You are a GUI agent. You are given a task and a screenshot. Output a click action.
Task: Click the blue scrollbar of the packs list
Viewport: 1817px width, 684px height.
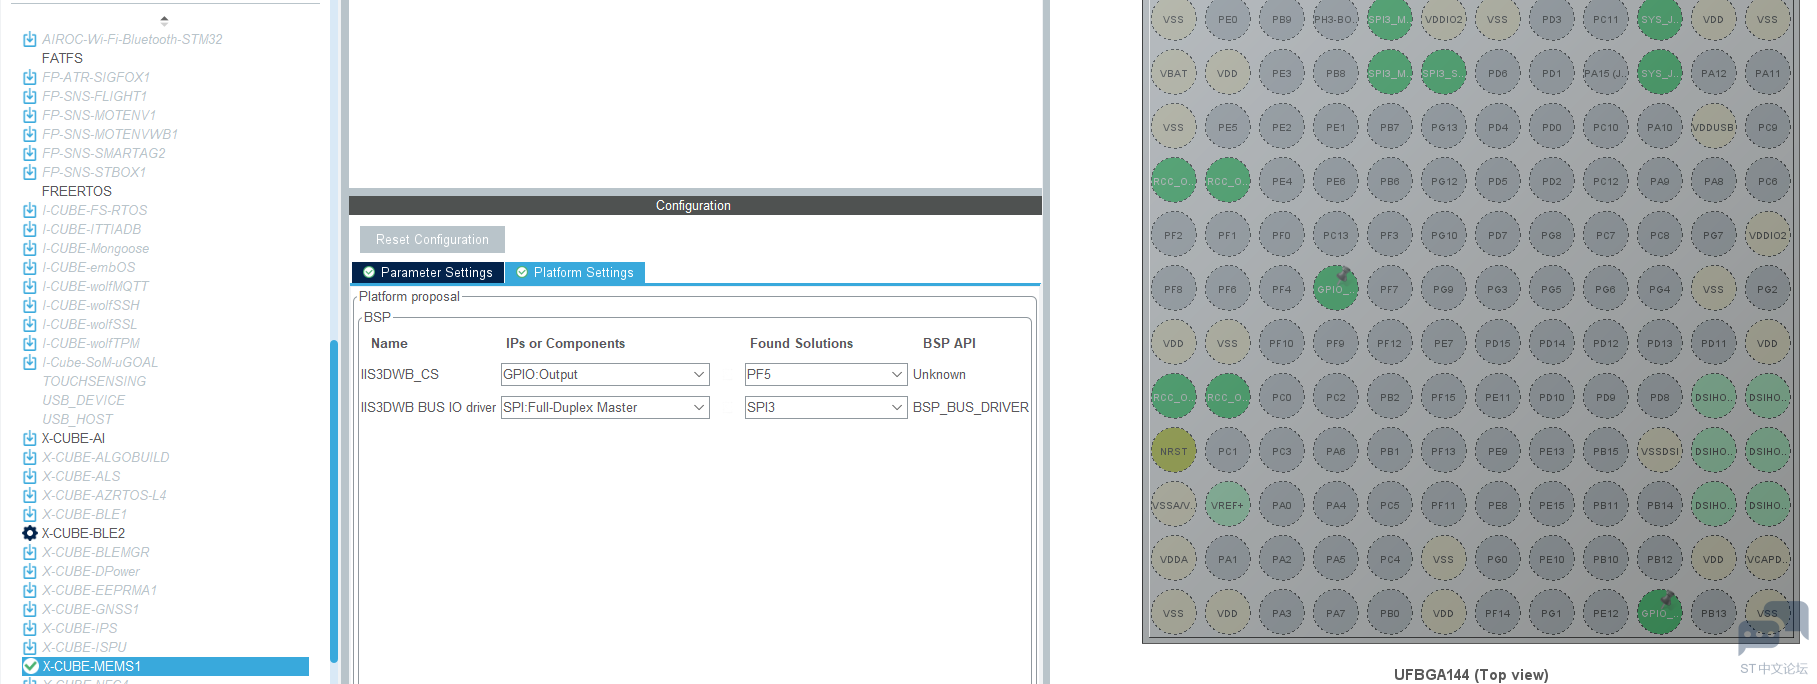point(334,500)
